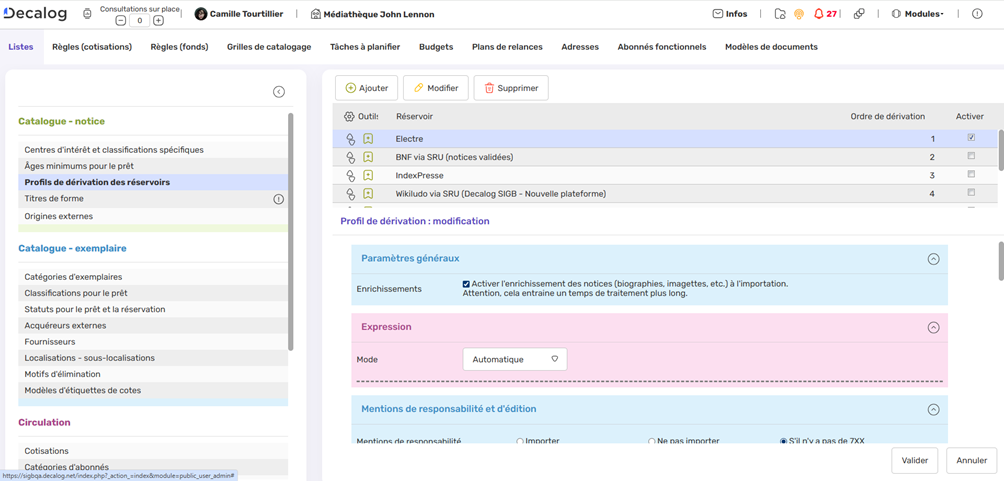Increase on-site consultations with plus button

158,20
